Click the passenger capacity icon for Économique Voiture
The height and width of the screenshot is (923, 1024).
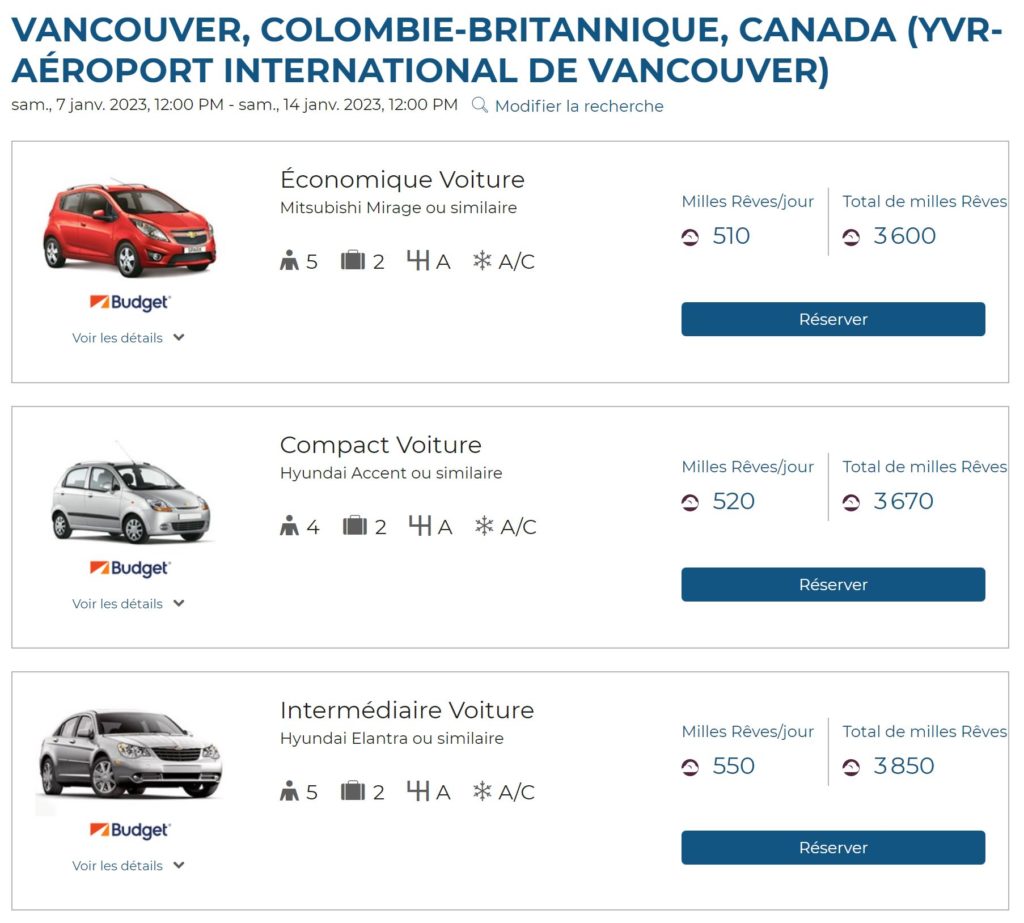click(290, 260)
